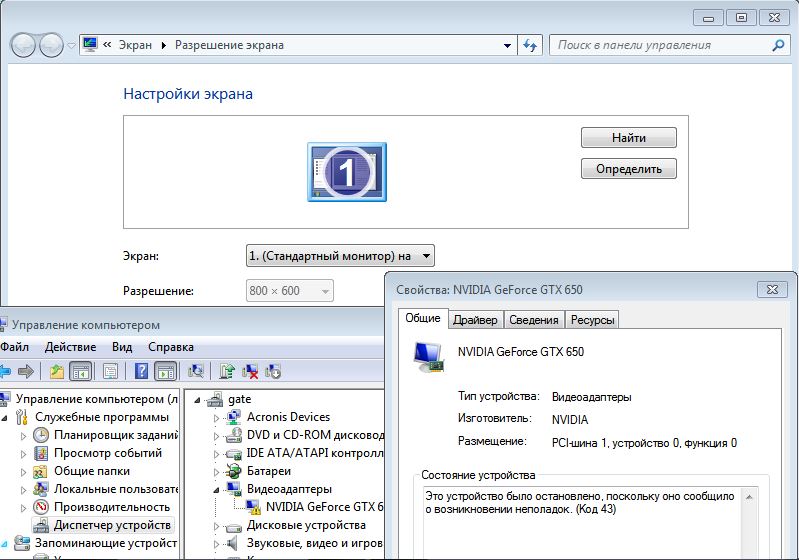Image resolution: width=799 pixels, height=560 pixels.
Task: Open the Вид menu
Action: [122, 347]
